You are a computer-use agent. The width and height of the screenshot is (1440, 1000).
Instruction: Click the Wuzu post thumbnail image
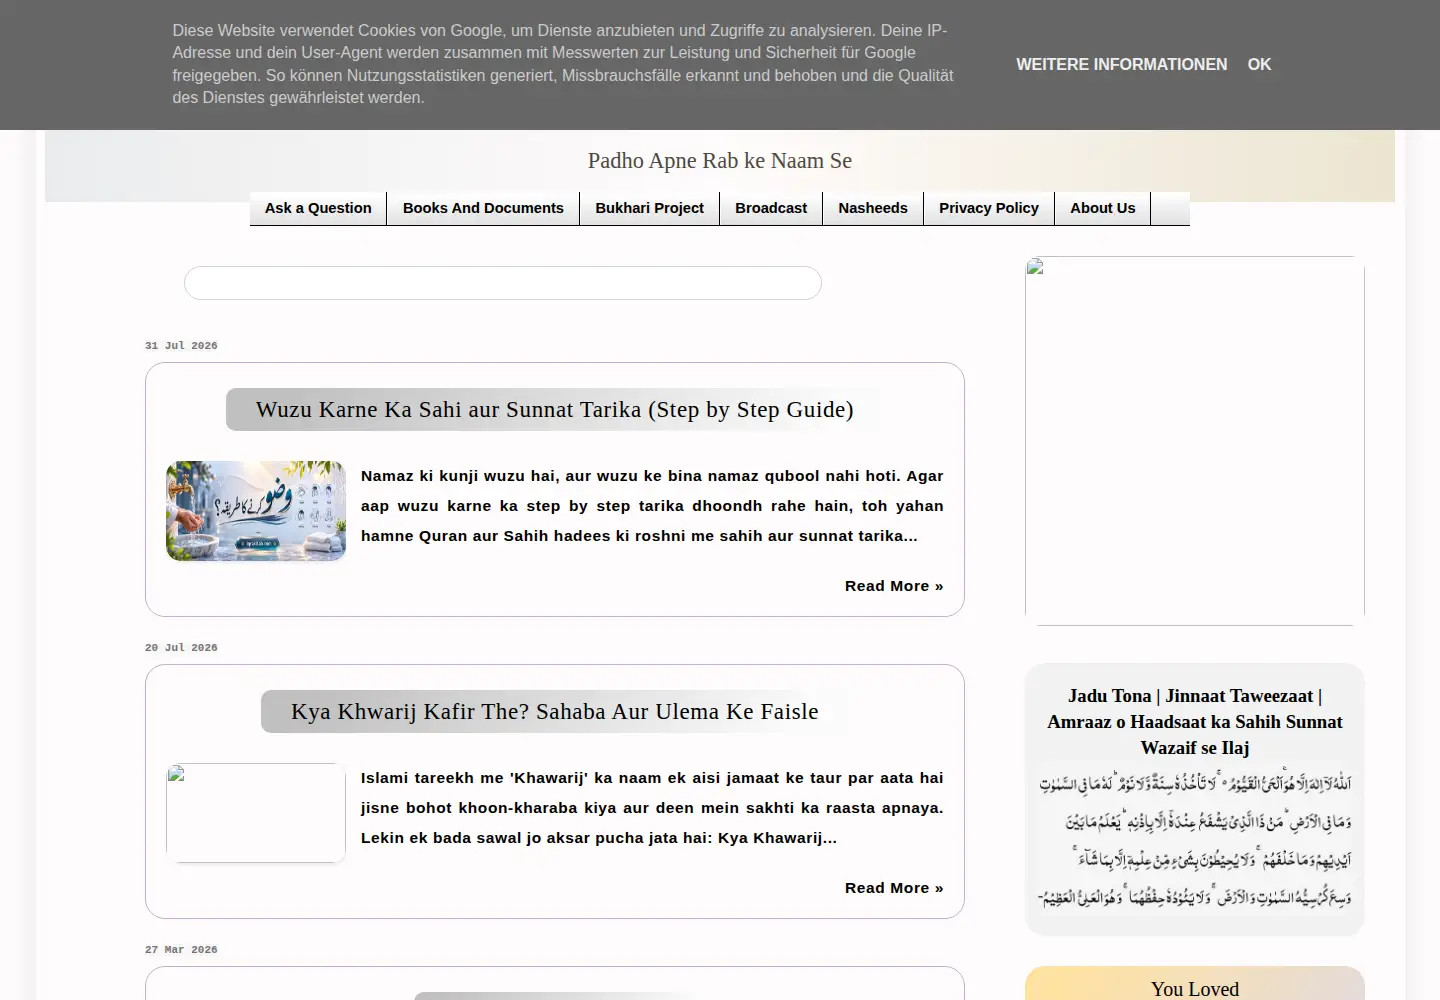[x=256, y=511]
